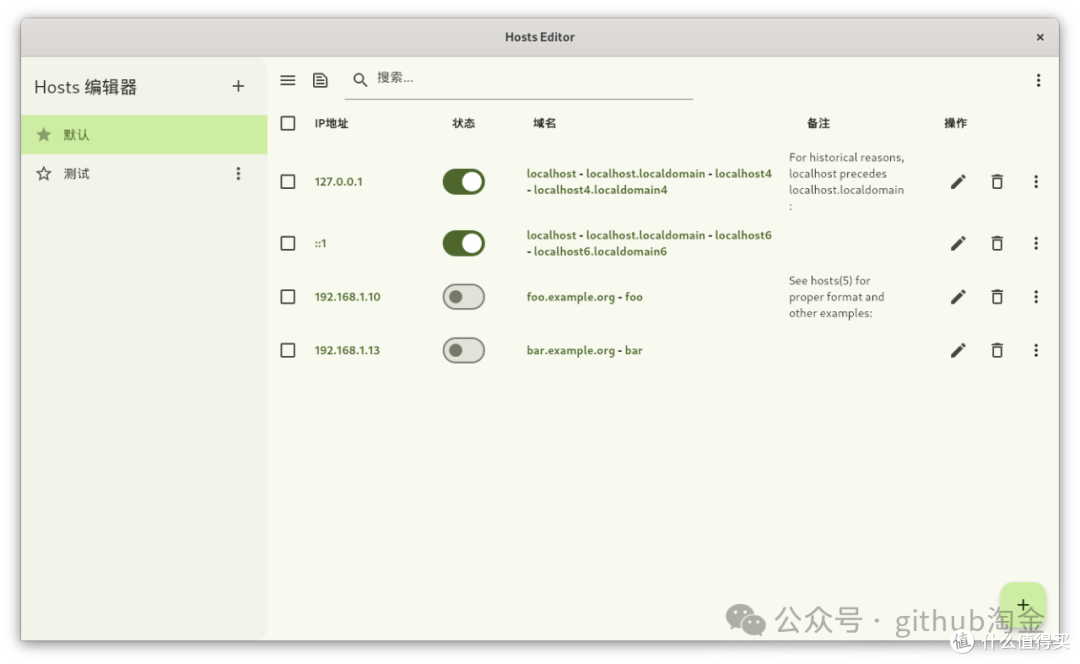Check the select-all checkbox in table header
This screenshot has width=1080, height=664.
click(288, 123)
